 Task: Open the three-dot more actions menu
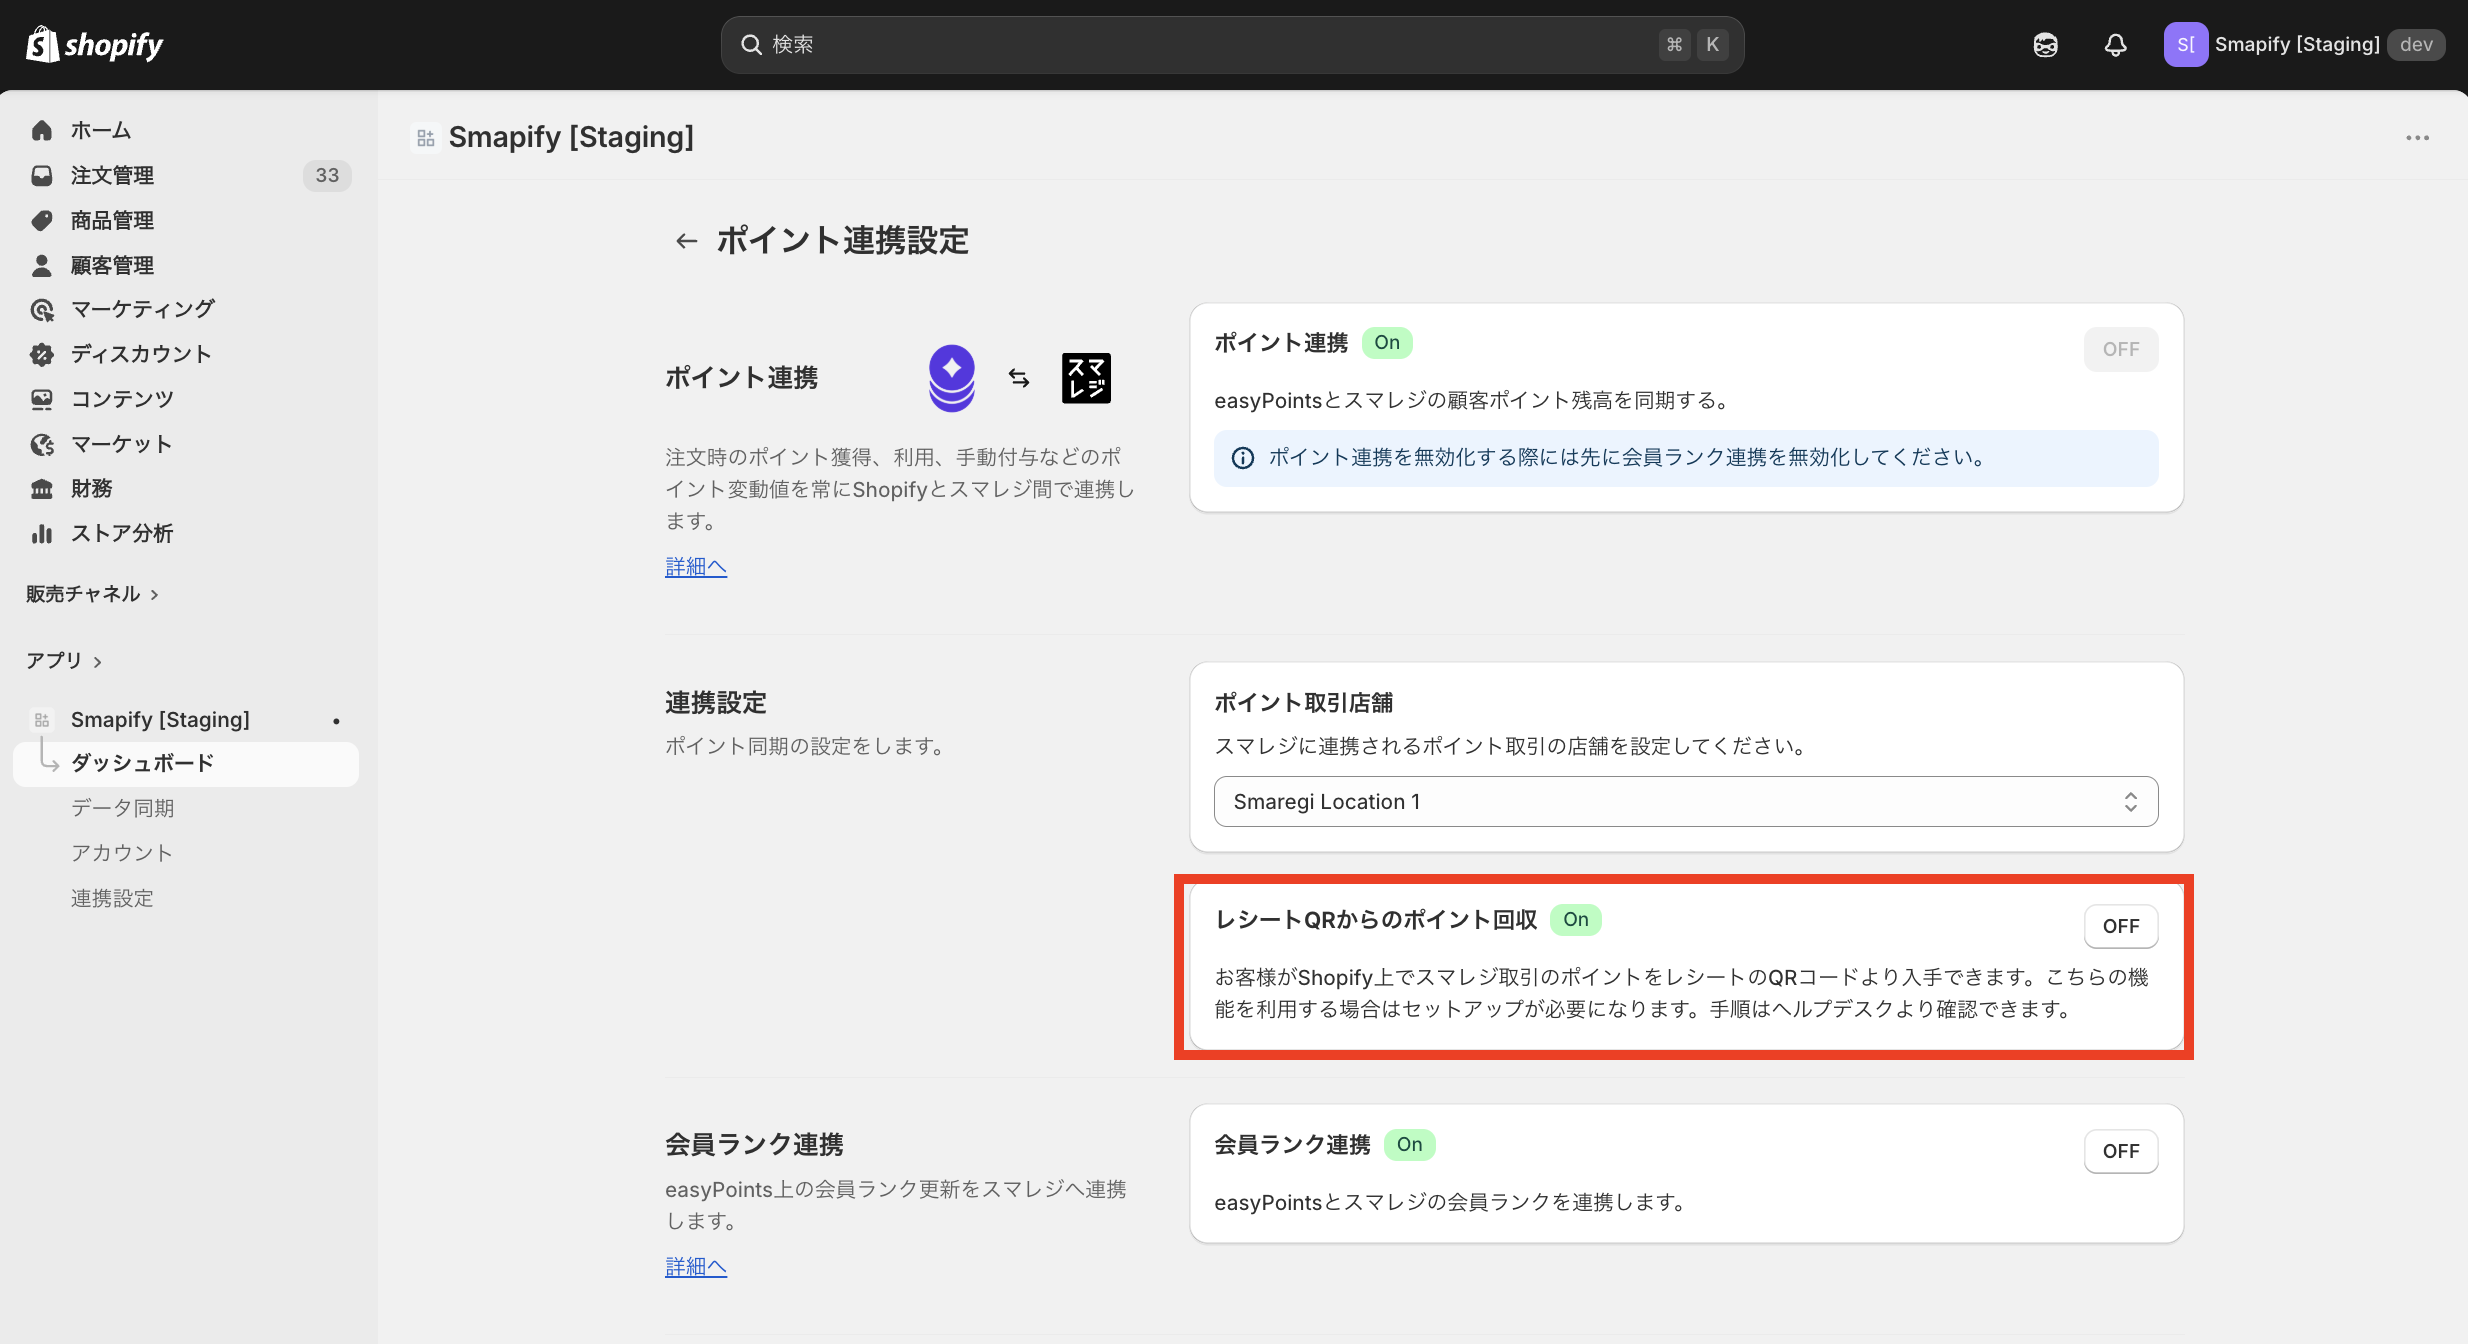[x=2417, y=138]
